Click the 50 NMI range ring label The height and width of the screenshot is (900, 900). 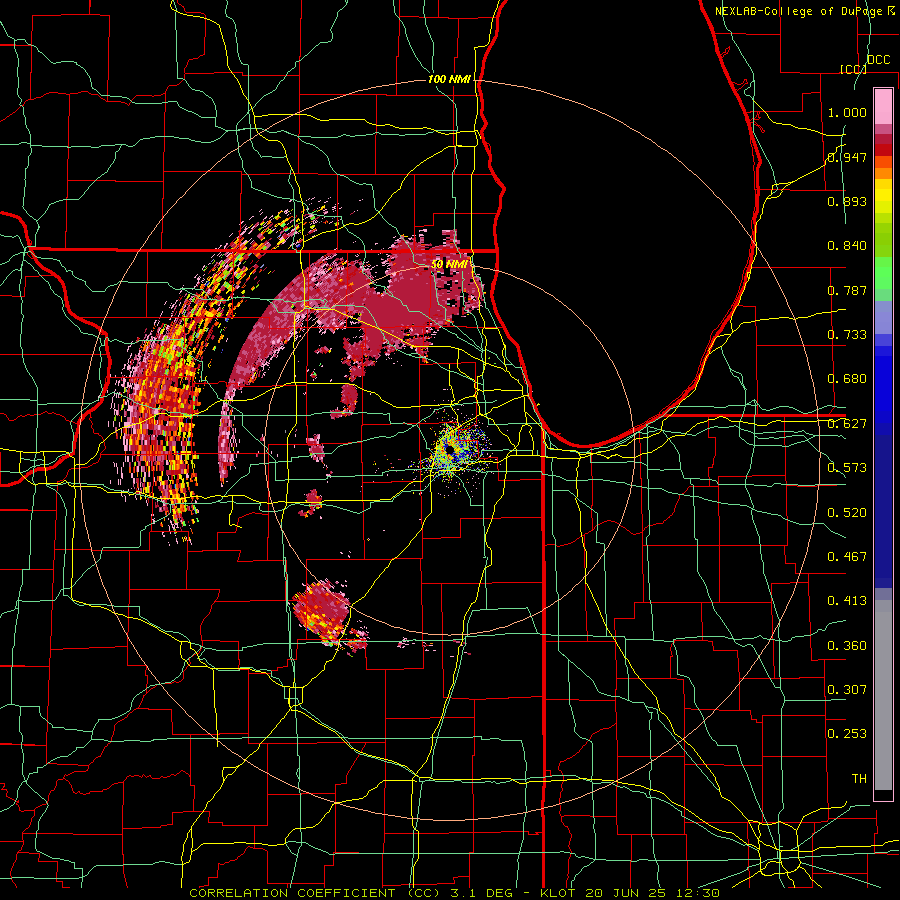(449, 264)
